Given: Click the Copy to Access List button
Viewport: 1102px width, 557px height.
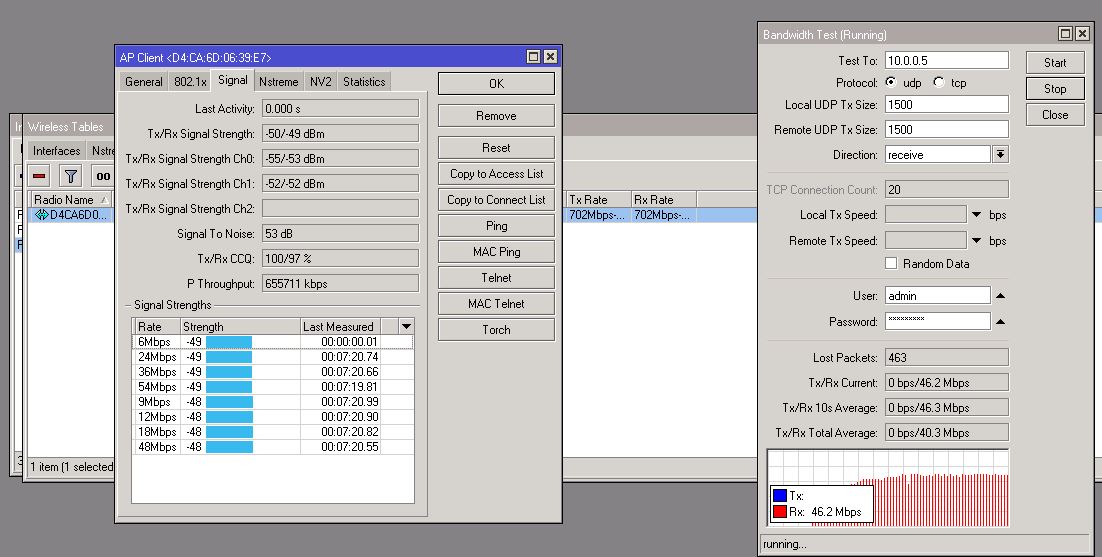Looking at the screenshot, I should [x=496, y=174].
